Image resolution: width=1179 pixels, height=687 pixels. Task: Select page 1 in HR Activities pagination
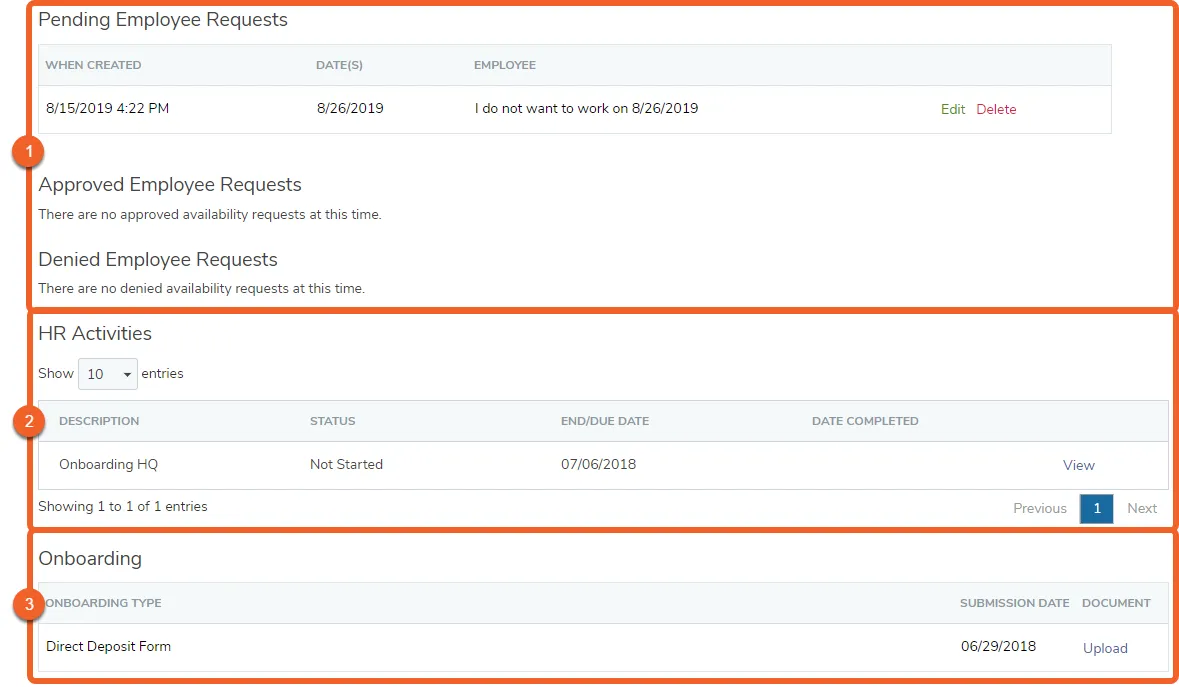pos(1096,509)
